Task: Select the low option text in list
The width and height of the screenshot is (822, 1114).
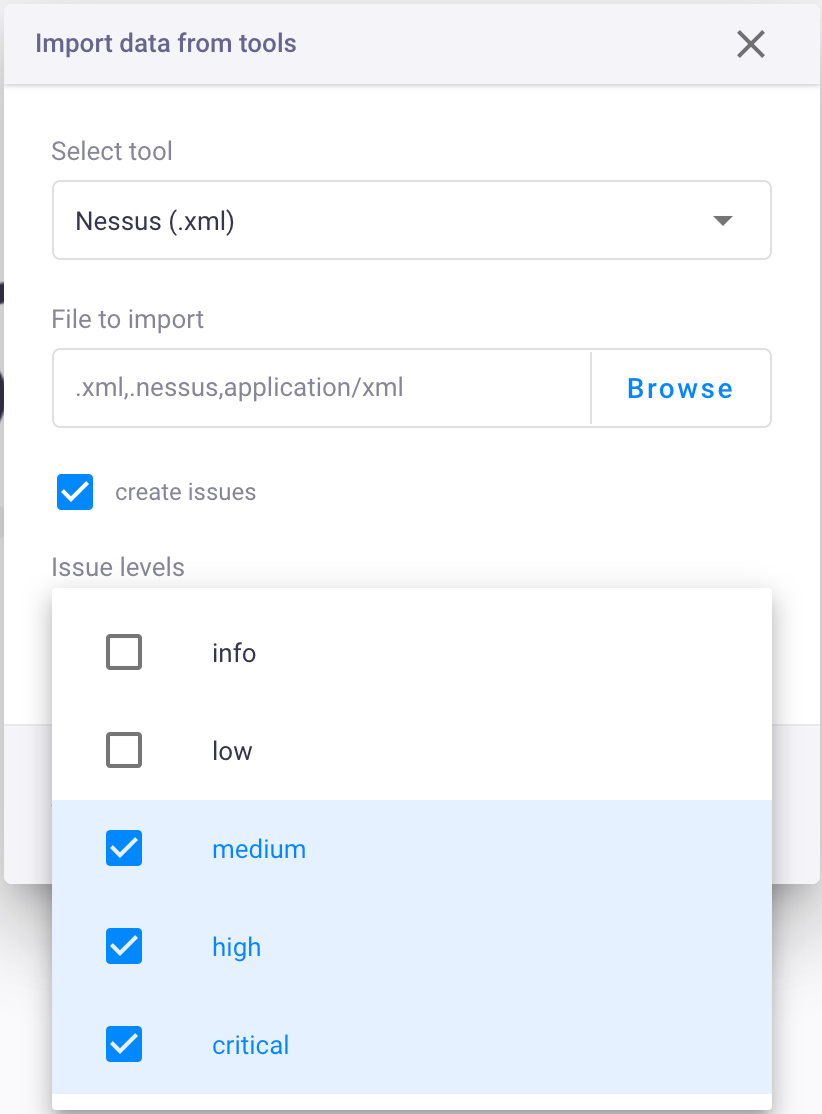Action: [232, 751]
